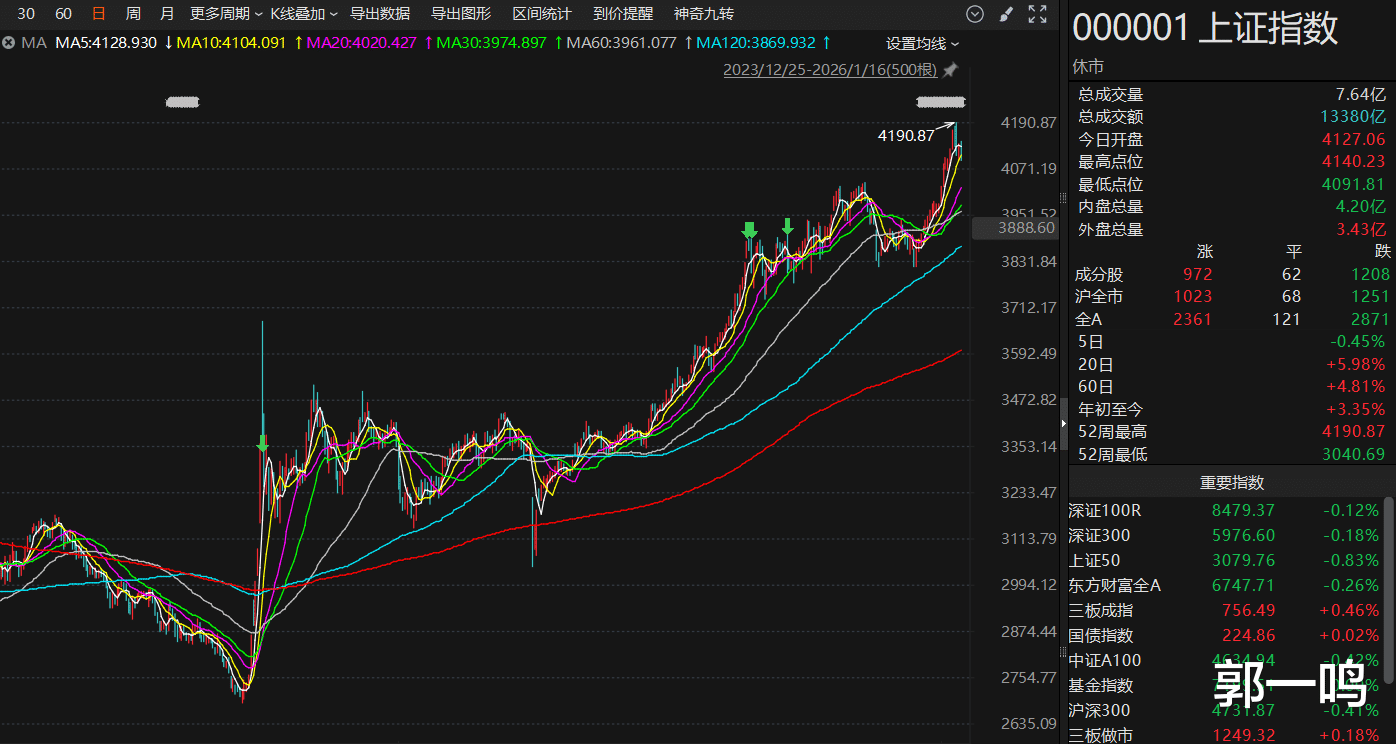Image resolution: width=1396 pixels, height=744 pixels.
Task: Click the 总成交额 value 13380亿
Action: click(x=1354, y=117)
